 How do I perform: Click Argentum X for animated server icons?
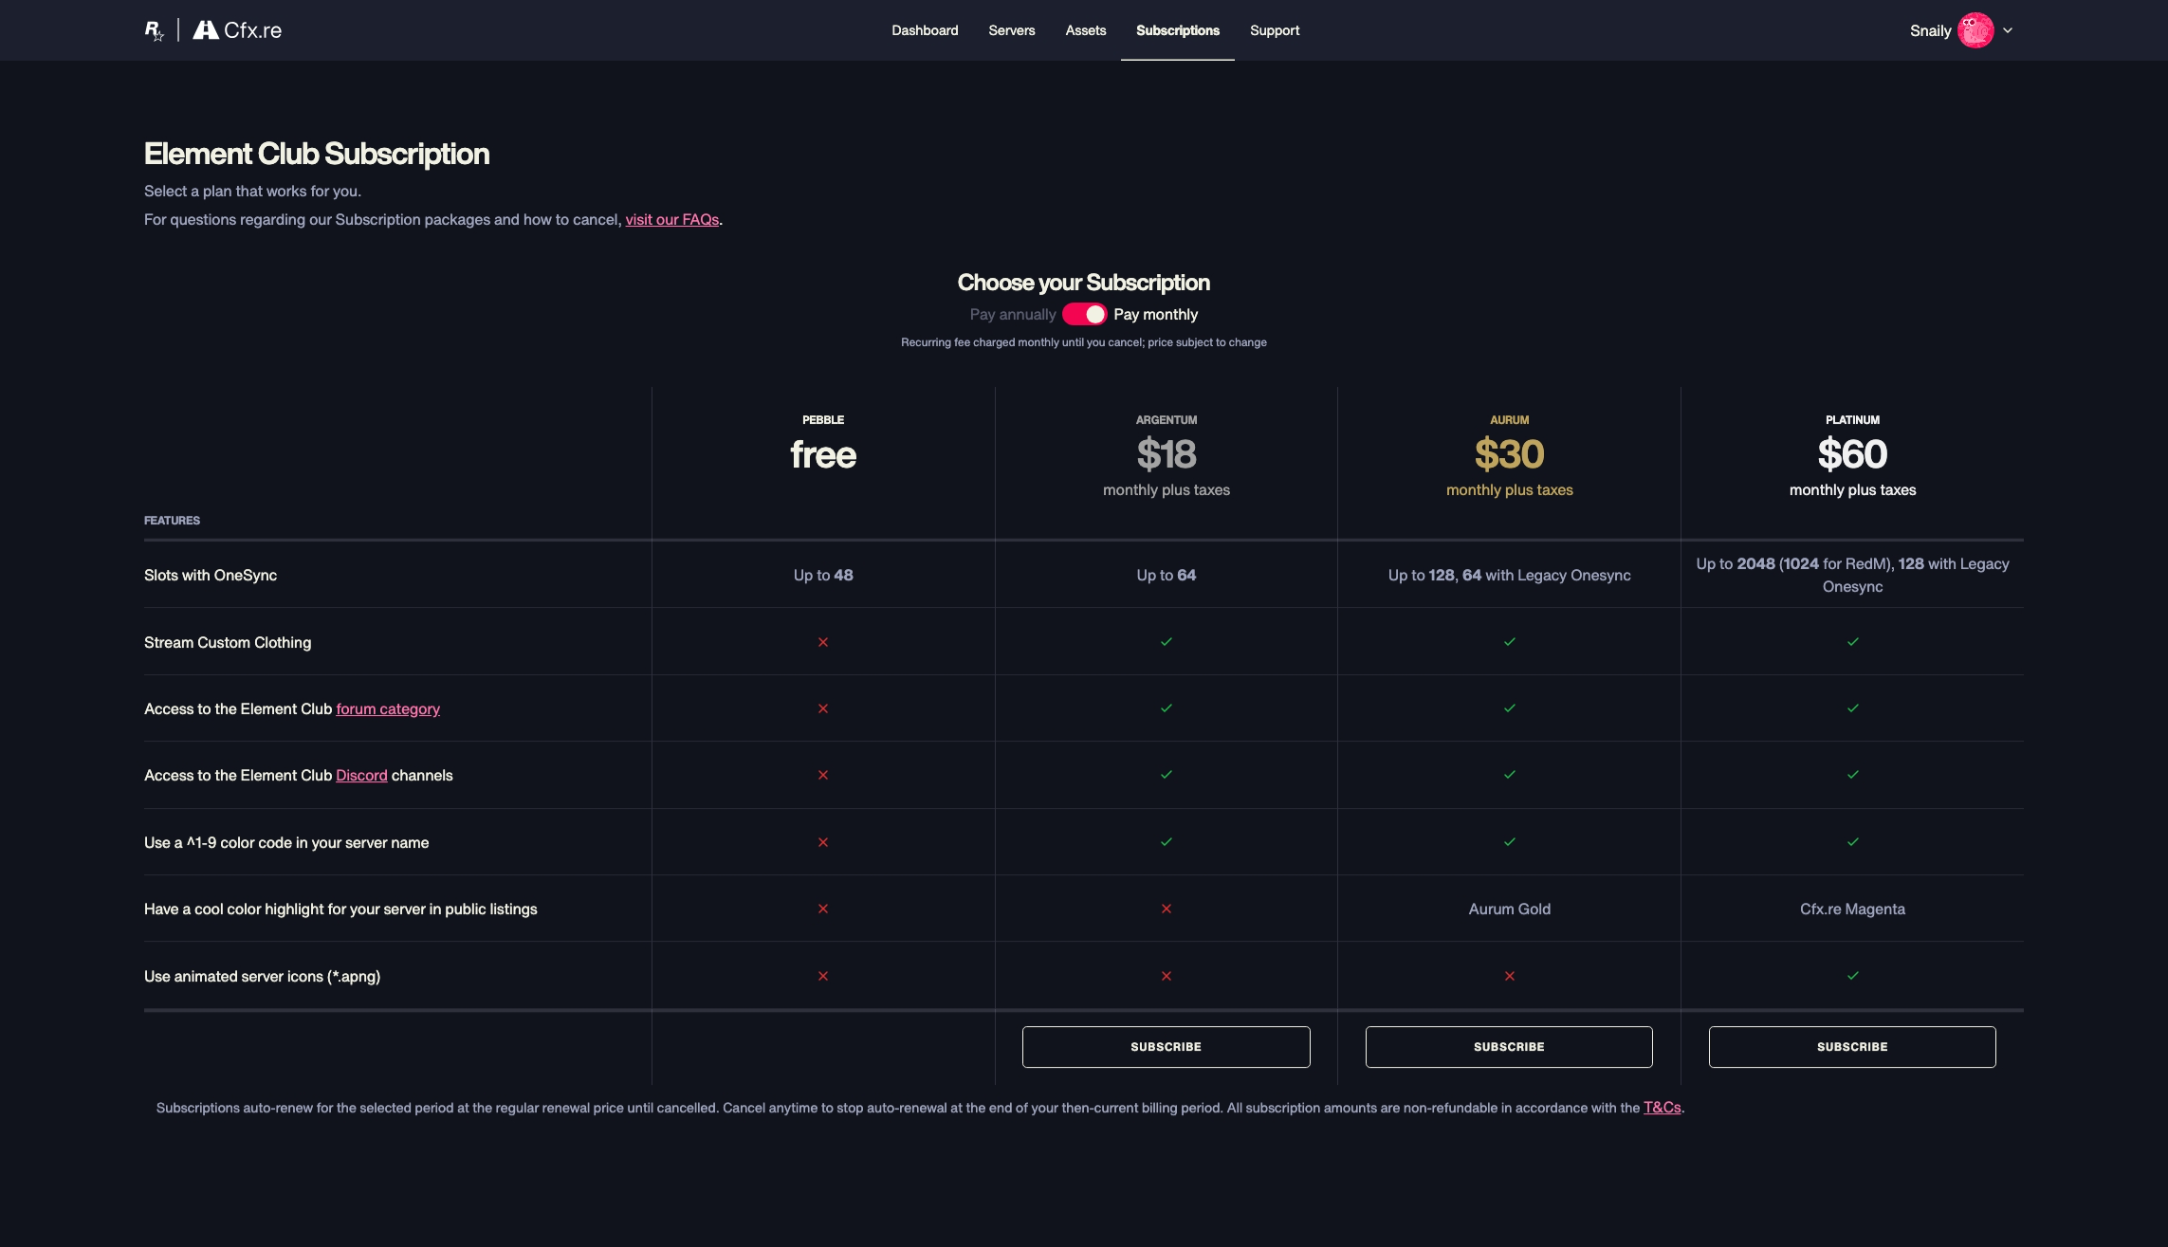point(1166,976)
